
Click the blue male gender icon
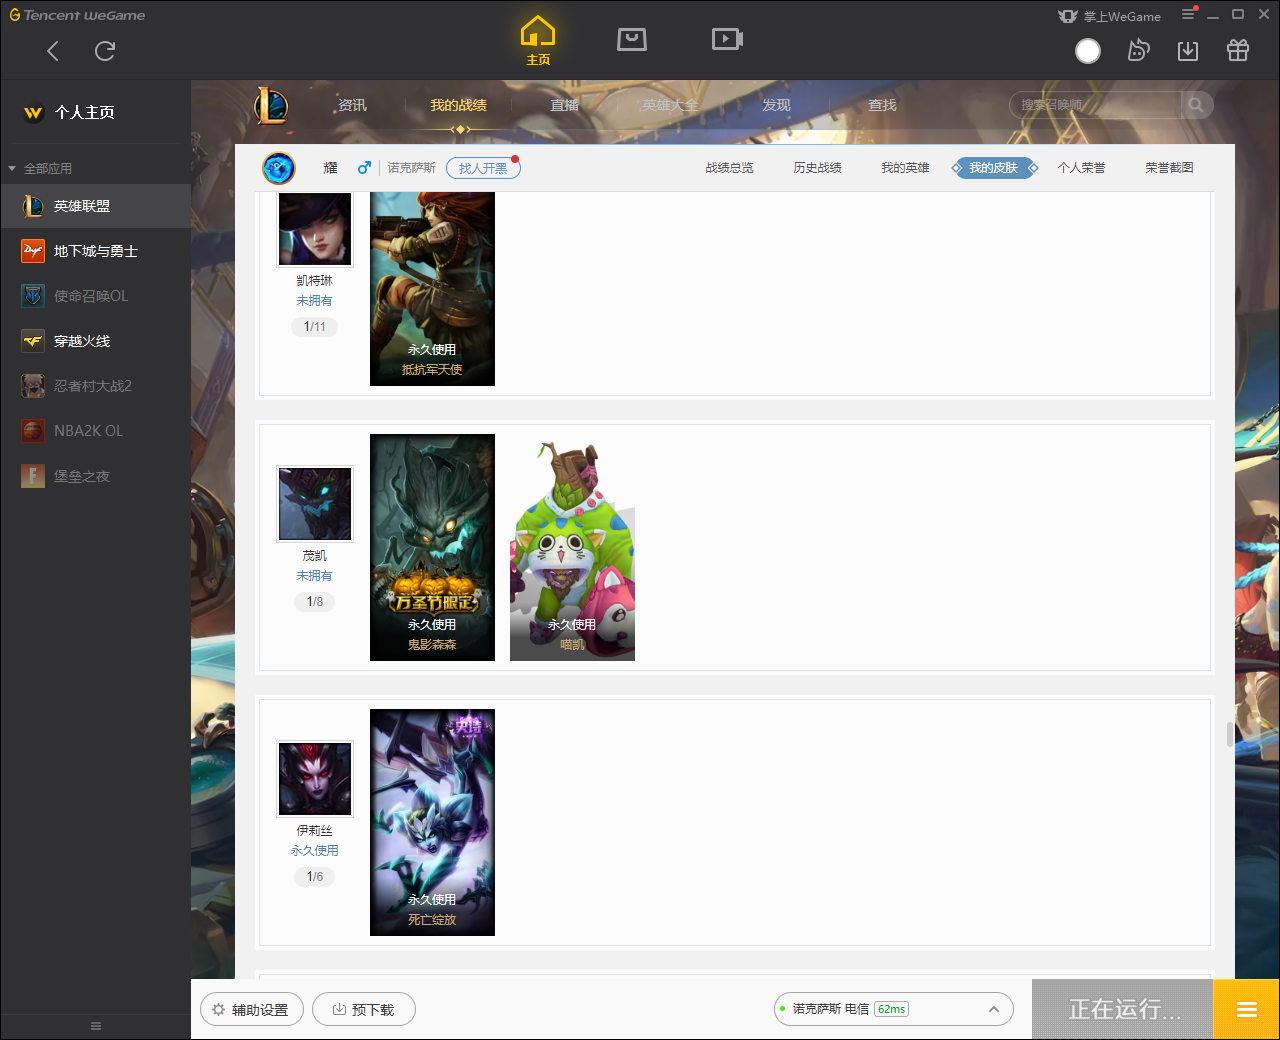tap(364, 167)
